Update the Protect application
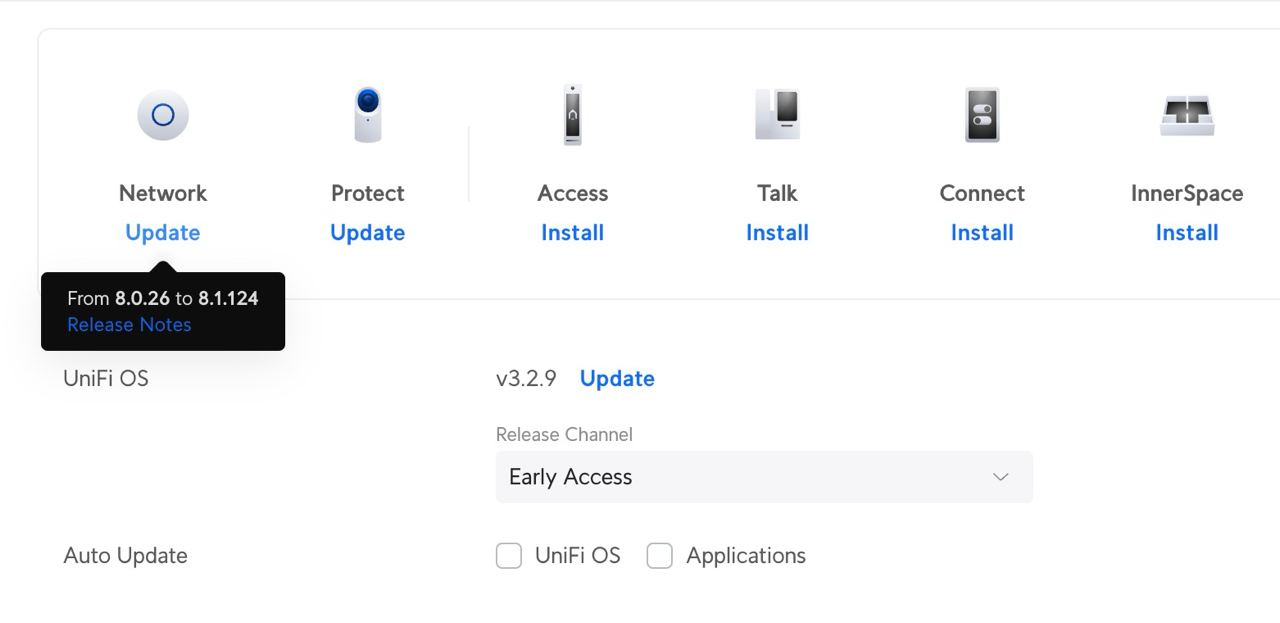 point(368,233)
